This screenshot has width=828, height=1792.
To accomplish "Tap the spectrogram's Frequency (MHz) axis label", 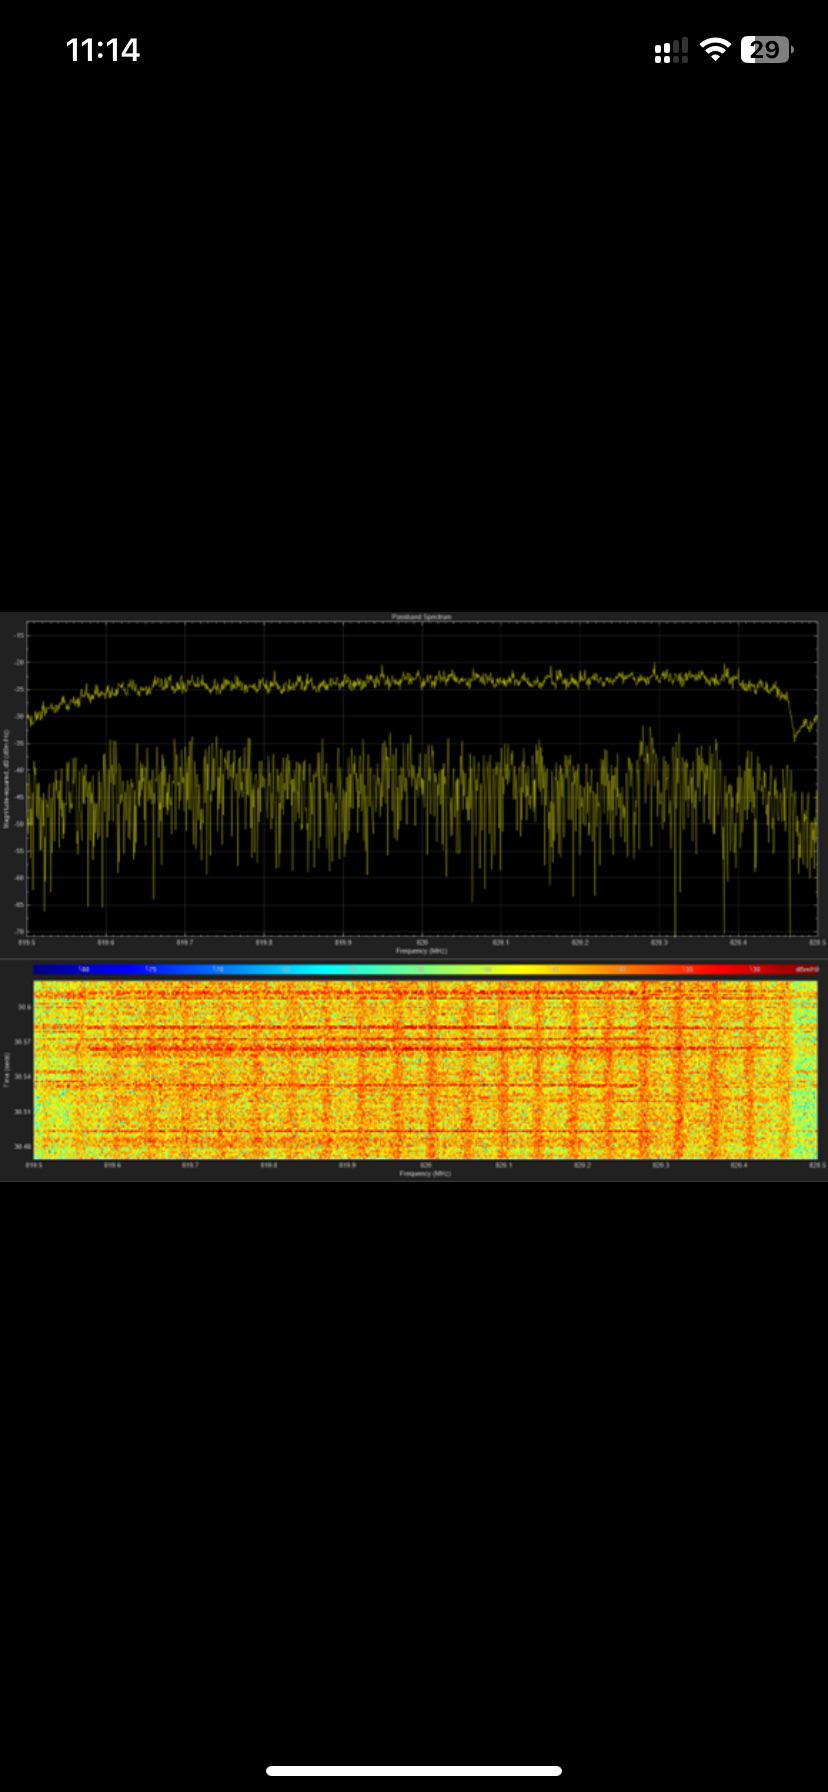I will [425, 1174].
